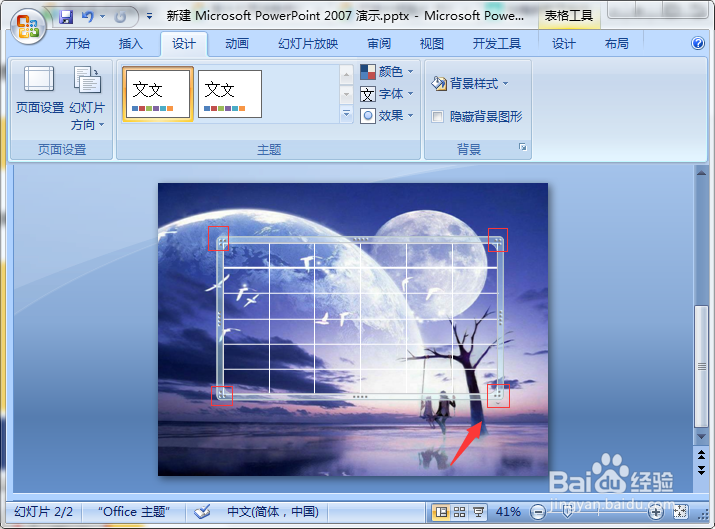
Task: Open the 插入 tab
Action: pyautogui.click(x=130, y=44)
